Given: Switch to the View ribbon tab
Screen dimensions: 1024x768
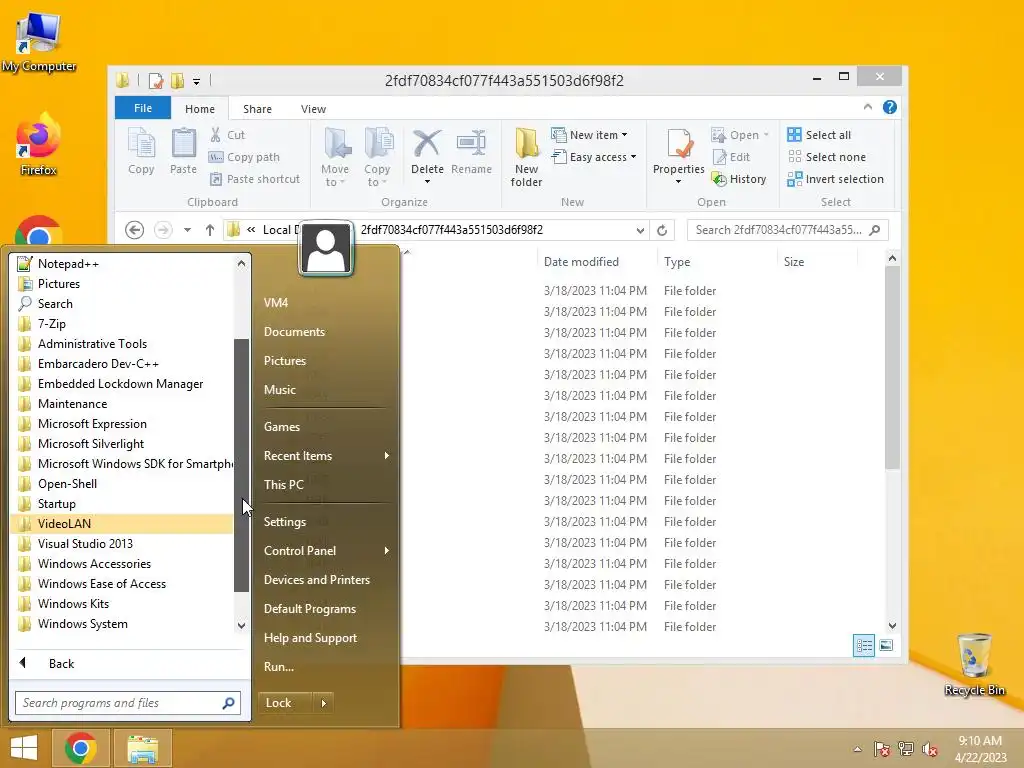Looking at the screenshot, I should (313, 109).
